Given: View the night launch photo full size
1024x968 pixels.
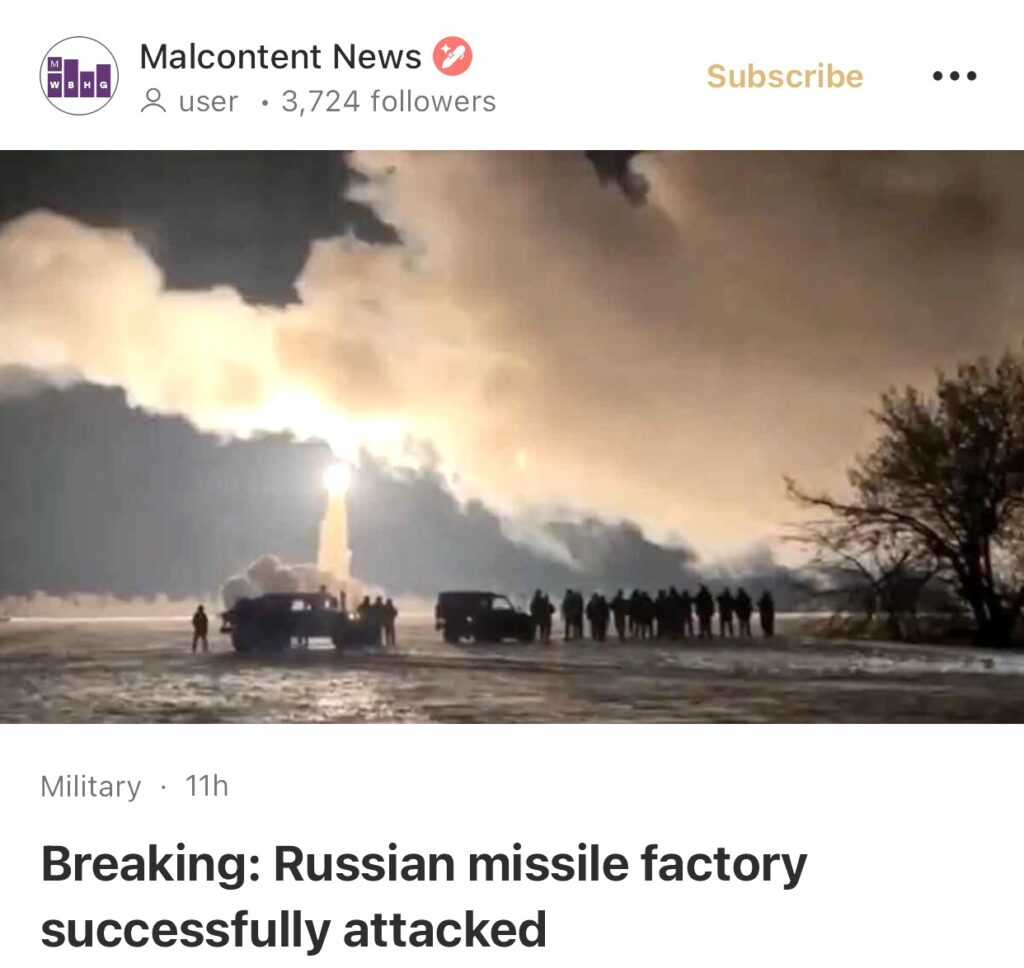Looking at the screenshot, I should pyautogui.click(x=512, y=436).
